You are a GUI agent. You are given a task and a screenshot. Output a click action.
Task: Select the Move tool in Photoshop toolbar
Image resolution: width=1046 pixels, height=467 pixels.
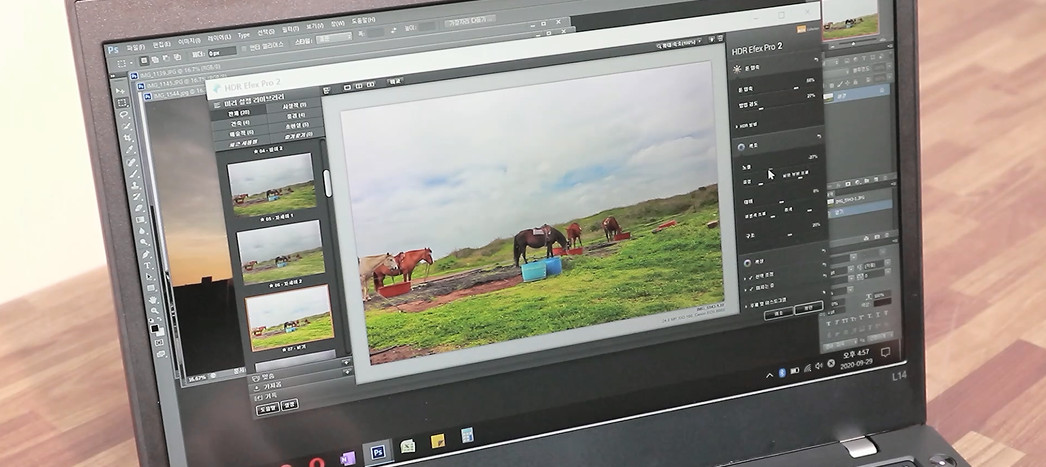[121, 89]
